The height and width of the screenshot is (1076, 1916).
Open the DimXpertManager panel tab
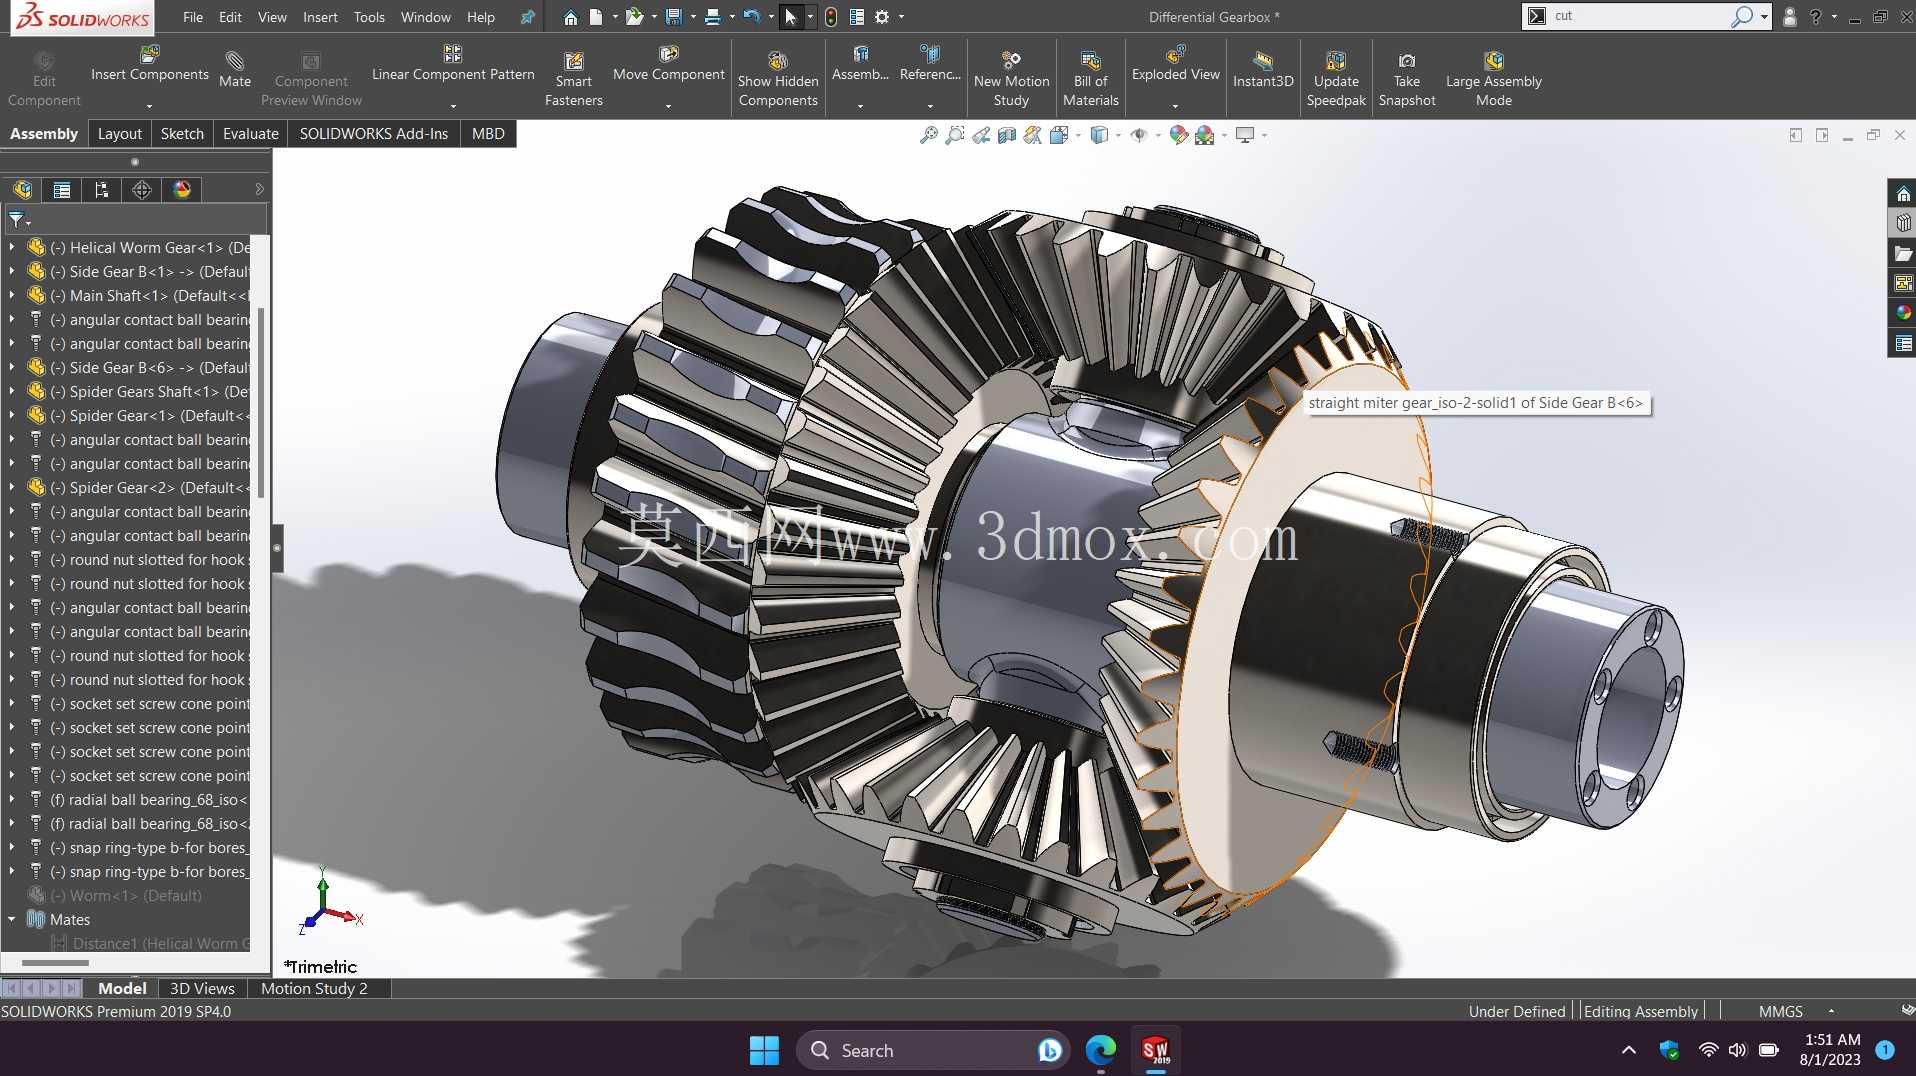tap(142, 190)
